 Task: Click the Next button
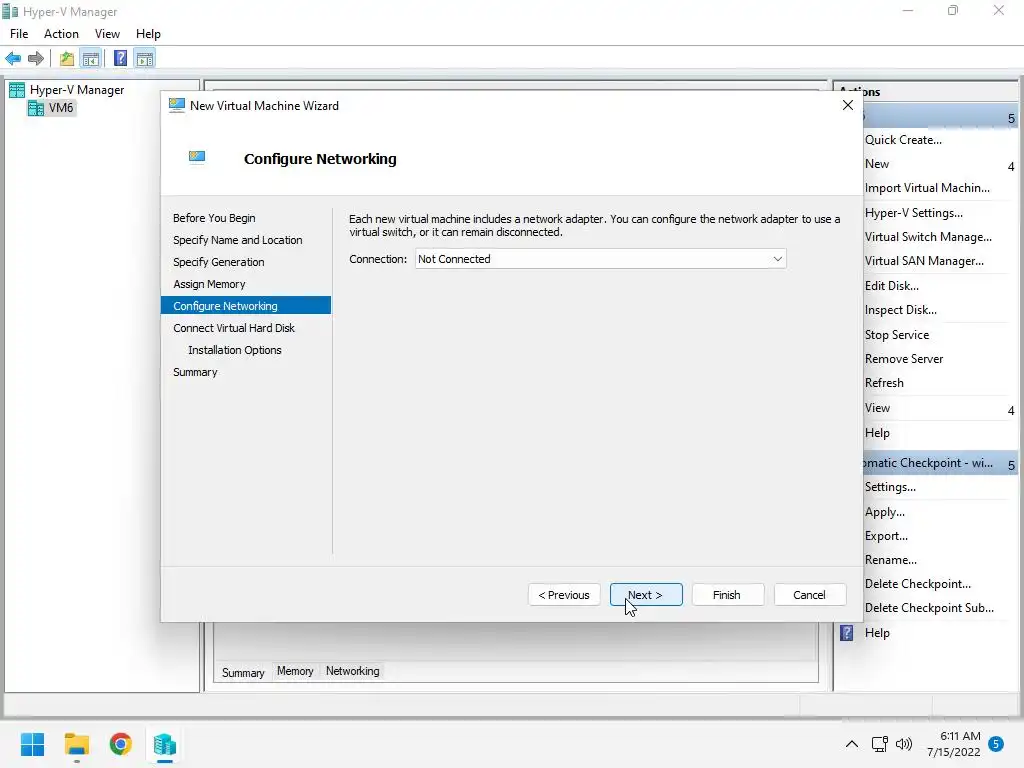pyautogui.click(x=646, y=595)
